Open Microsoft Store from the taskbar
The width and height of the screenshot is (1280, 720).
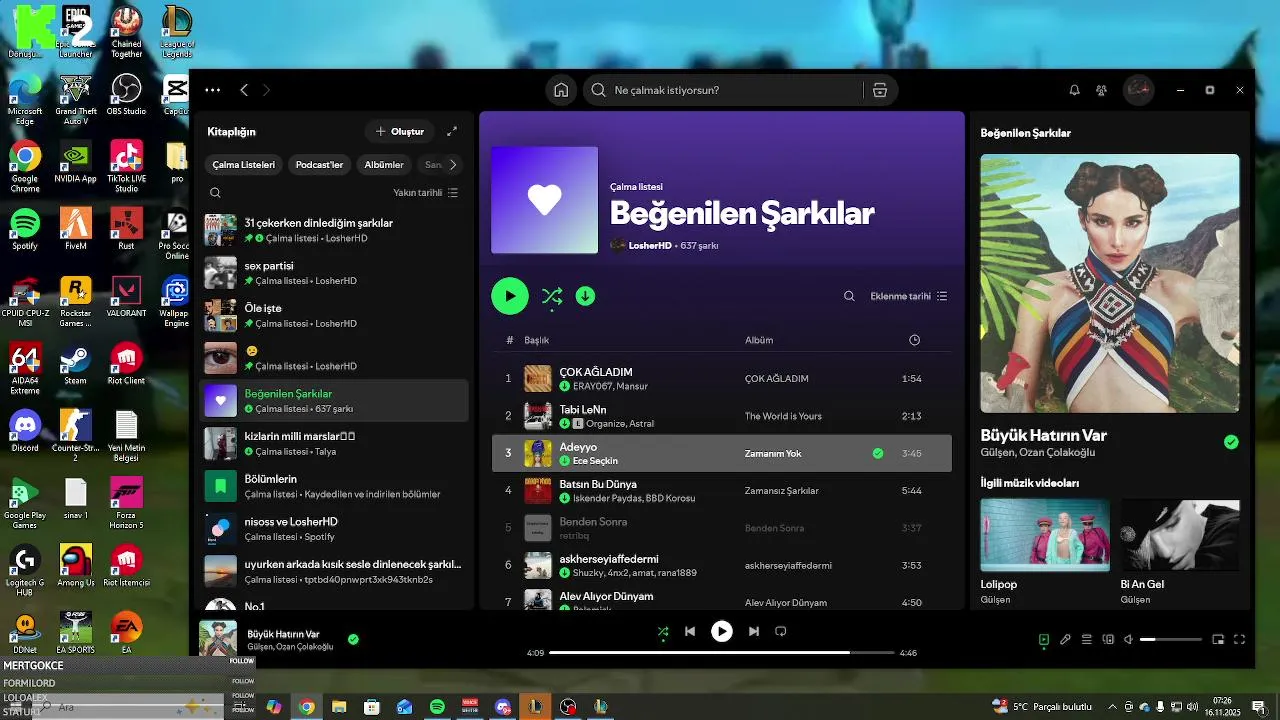pyautogui.click(x=372, y=707)
